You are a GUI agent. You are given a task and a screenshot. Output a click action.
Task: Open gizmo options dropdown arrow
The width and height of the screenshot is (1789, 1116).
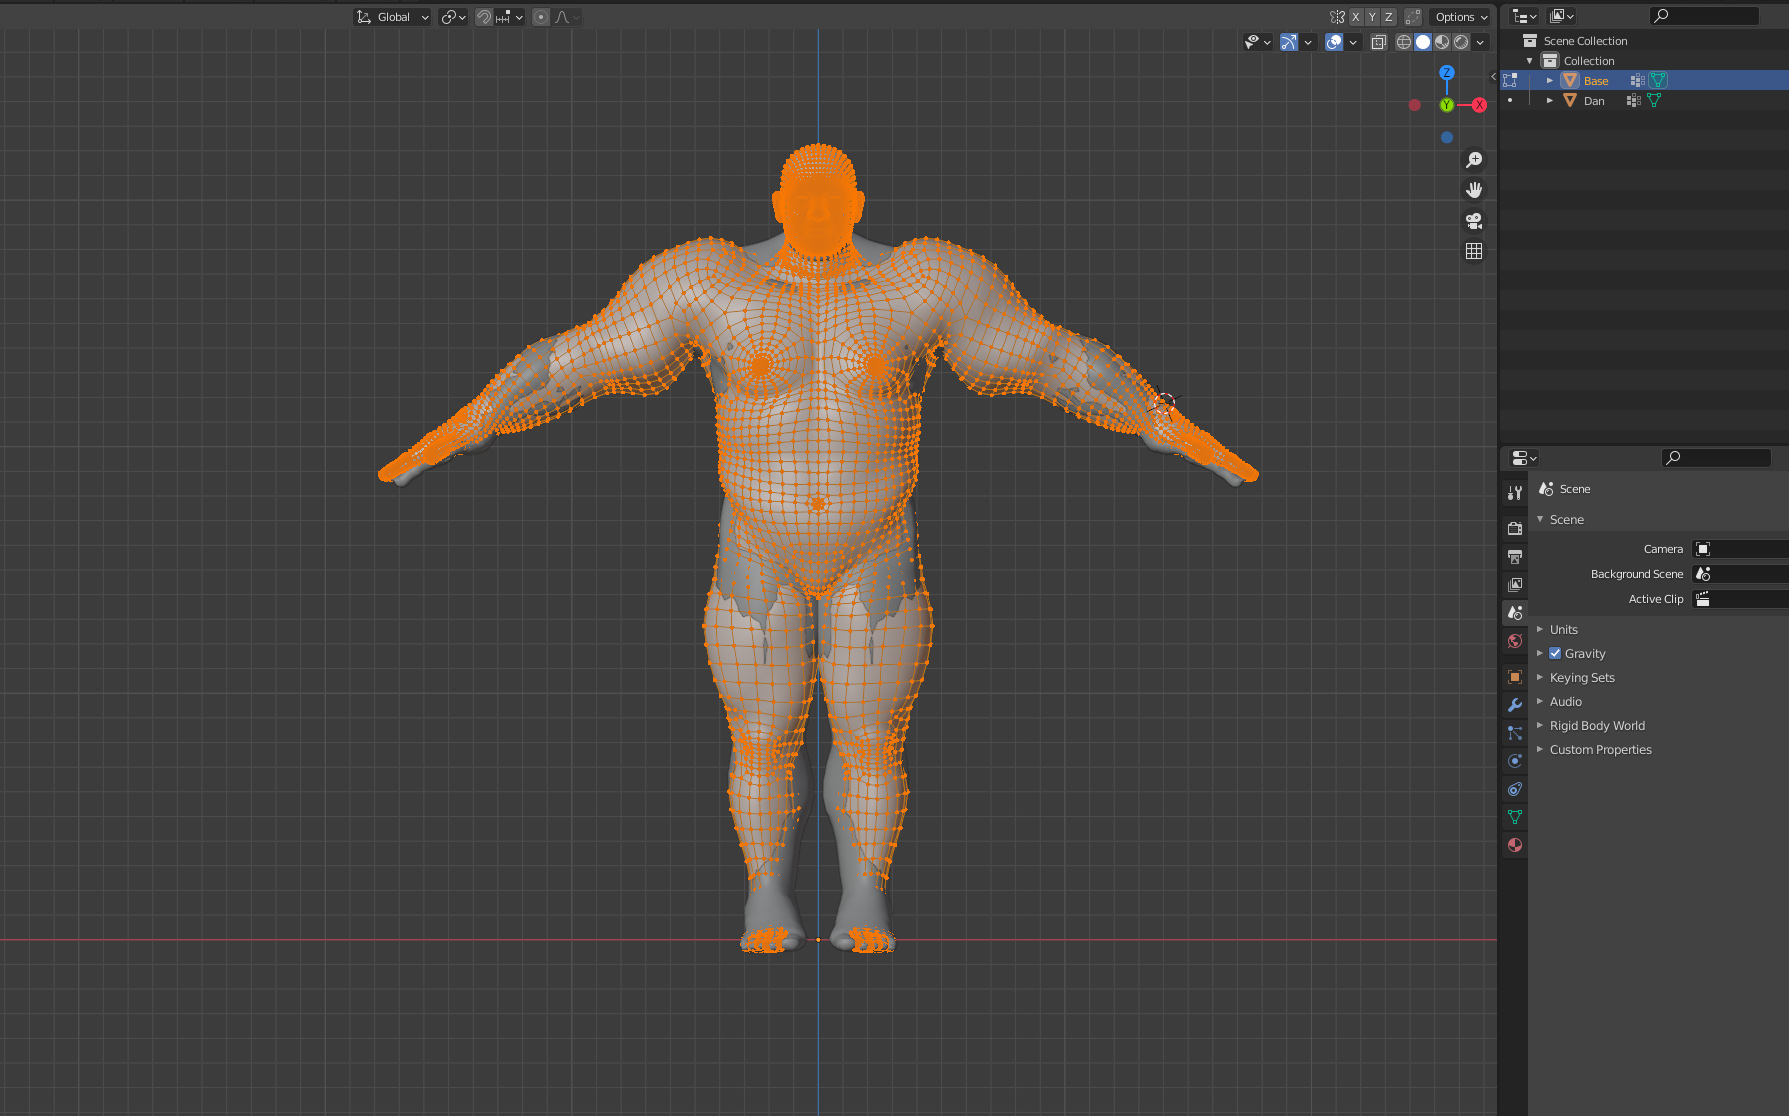point(1308,42)
